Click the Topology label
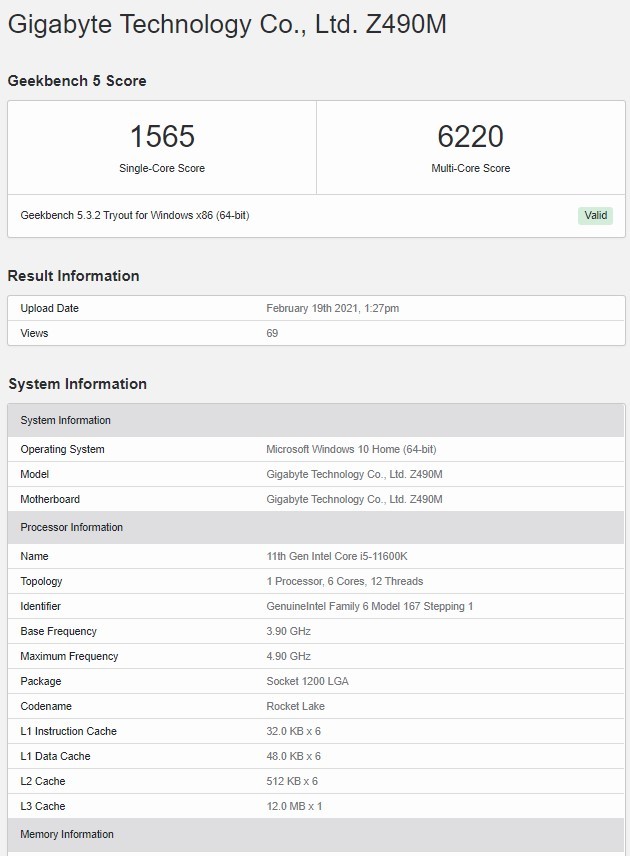This screenshot has width=630, height=856. (41, 581)
